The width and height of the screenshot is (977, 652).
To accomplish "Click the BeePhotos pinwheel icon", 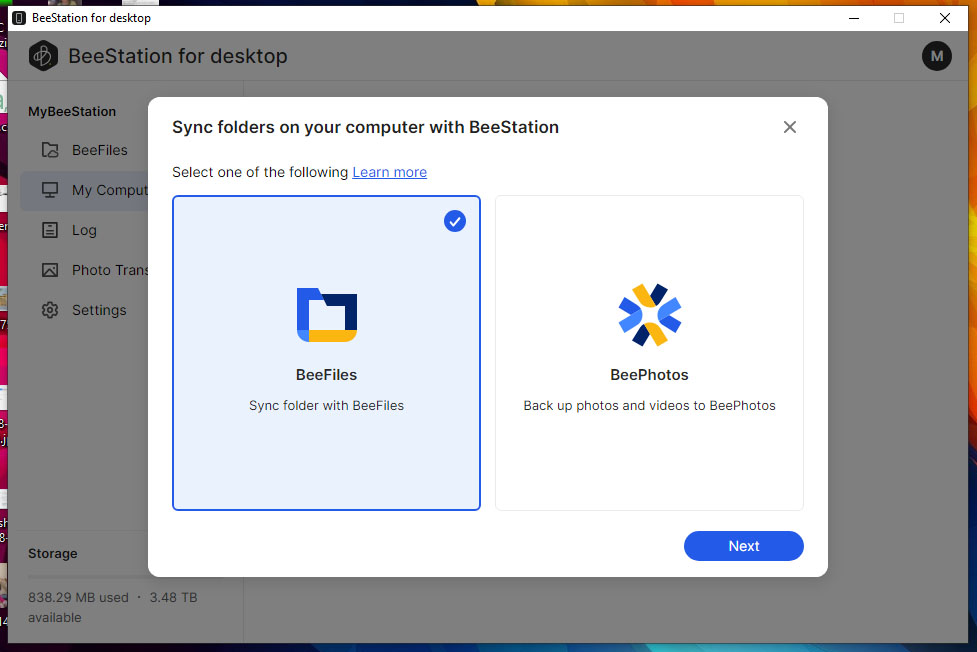I will 649,315.
